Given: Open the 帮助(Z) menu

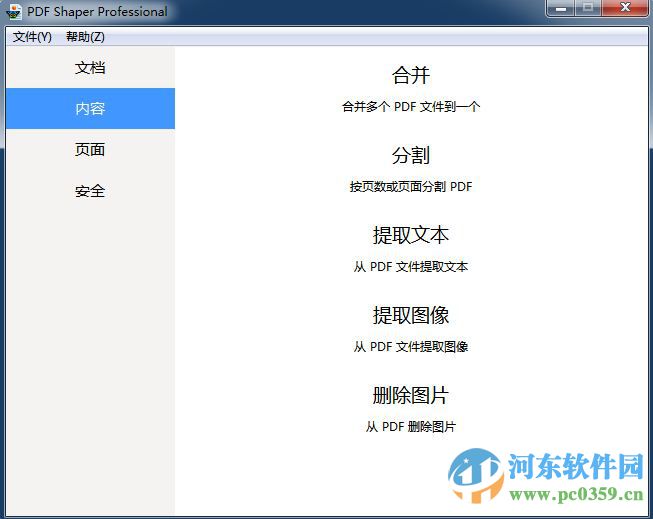Looking at the screenshot, I should [x=85, y=37].
